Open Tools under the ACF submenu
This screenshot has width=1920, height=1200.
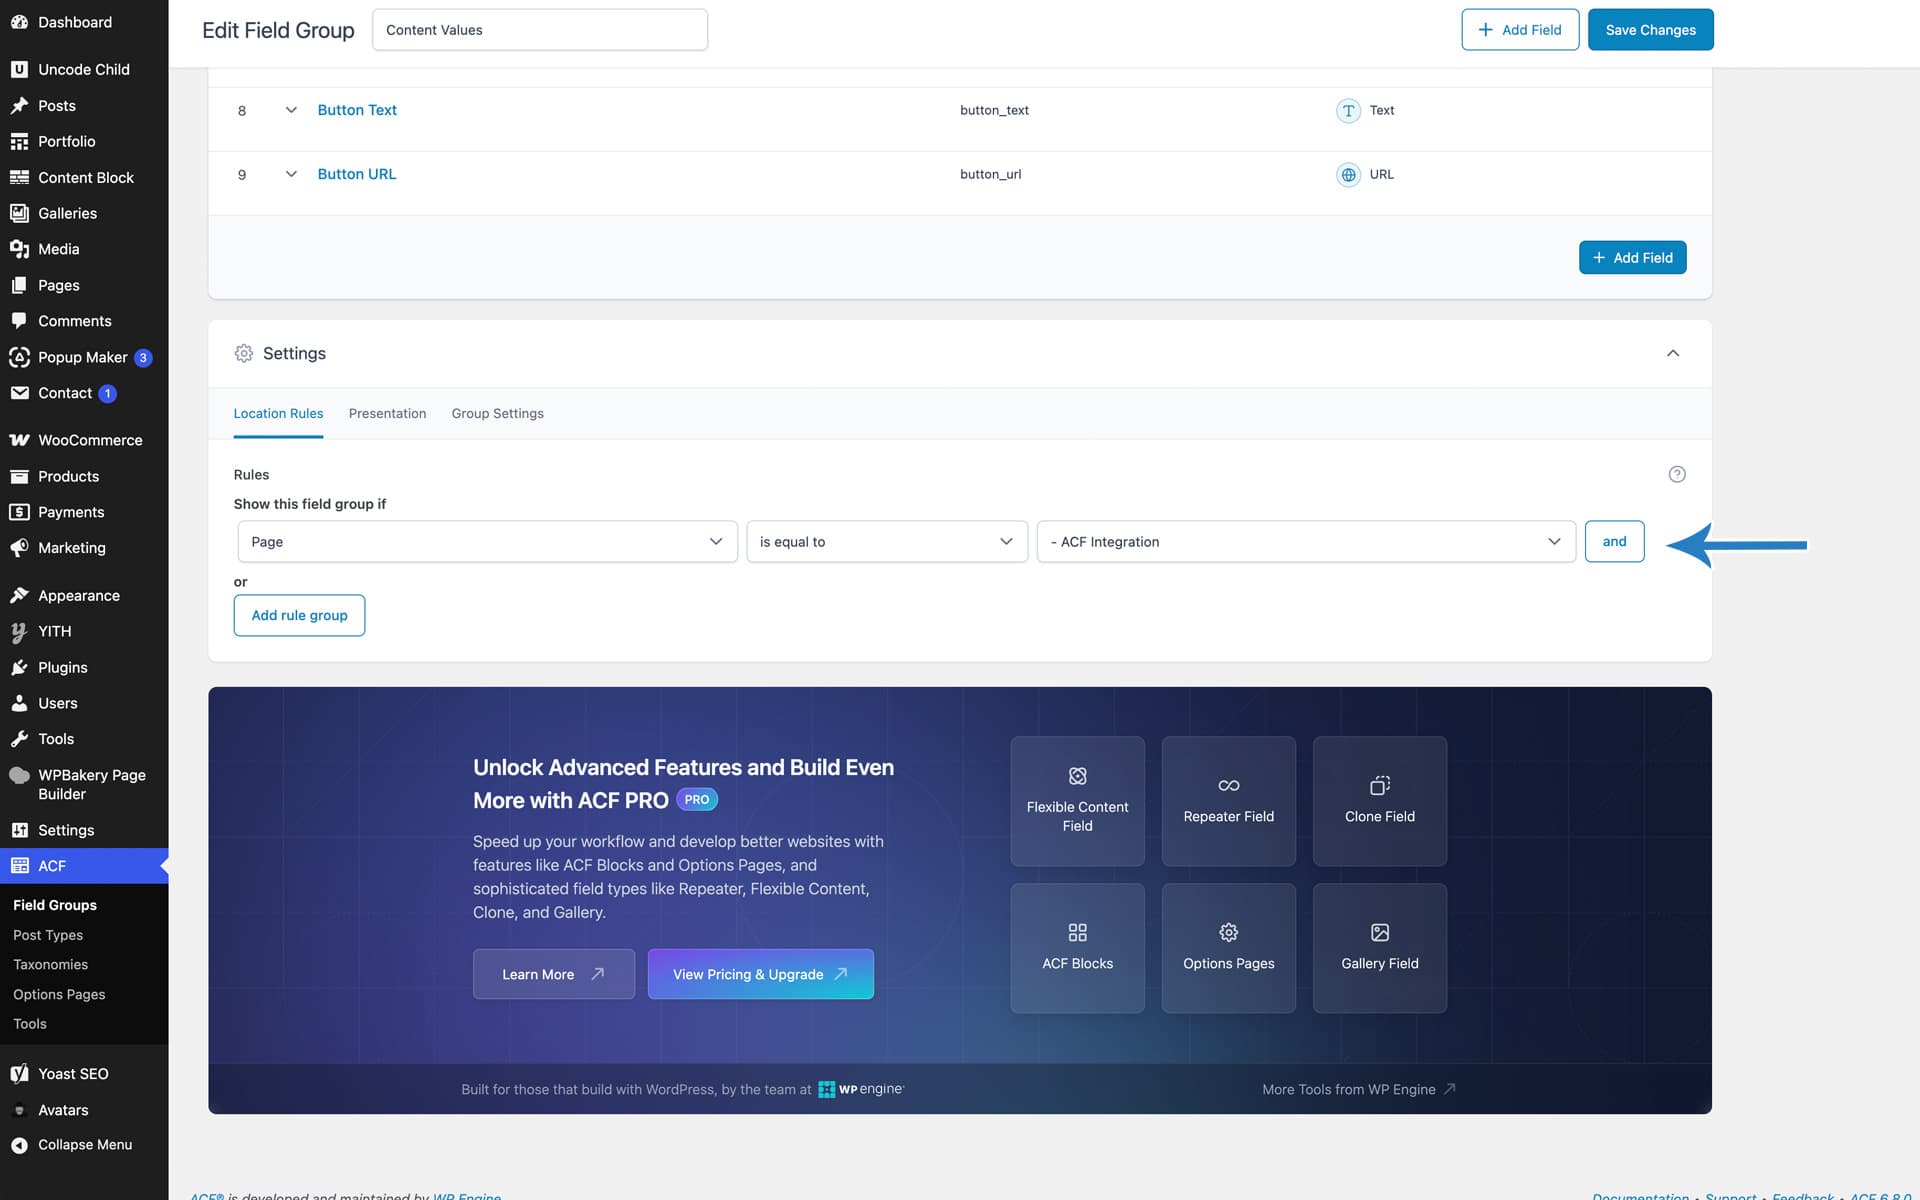(x=30, y=1024)
